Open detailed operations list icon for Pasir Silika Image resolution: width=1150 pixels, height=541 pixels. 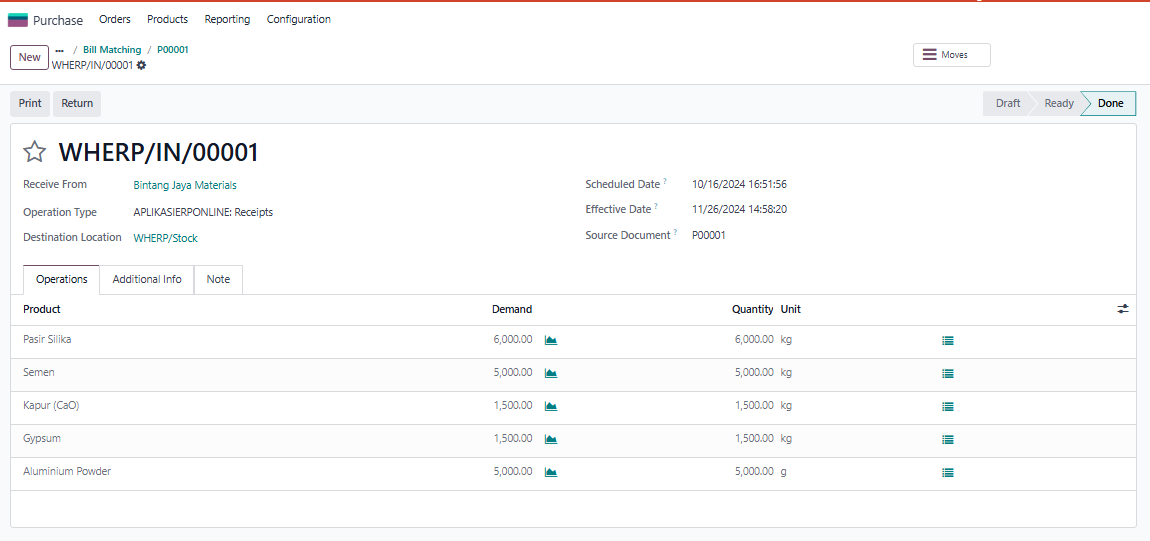pyautogui.click(x=947, y=340)
